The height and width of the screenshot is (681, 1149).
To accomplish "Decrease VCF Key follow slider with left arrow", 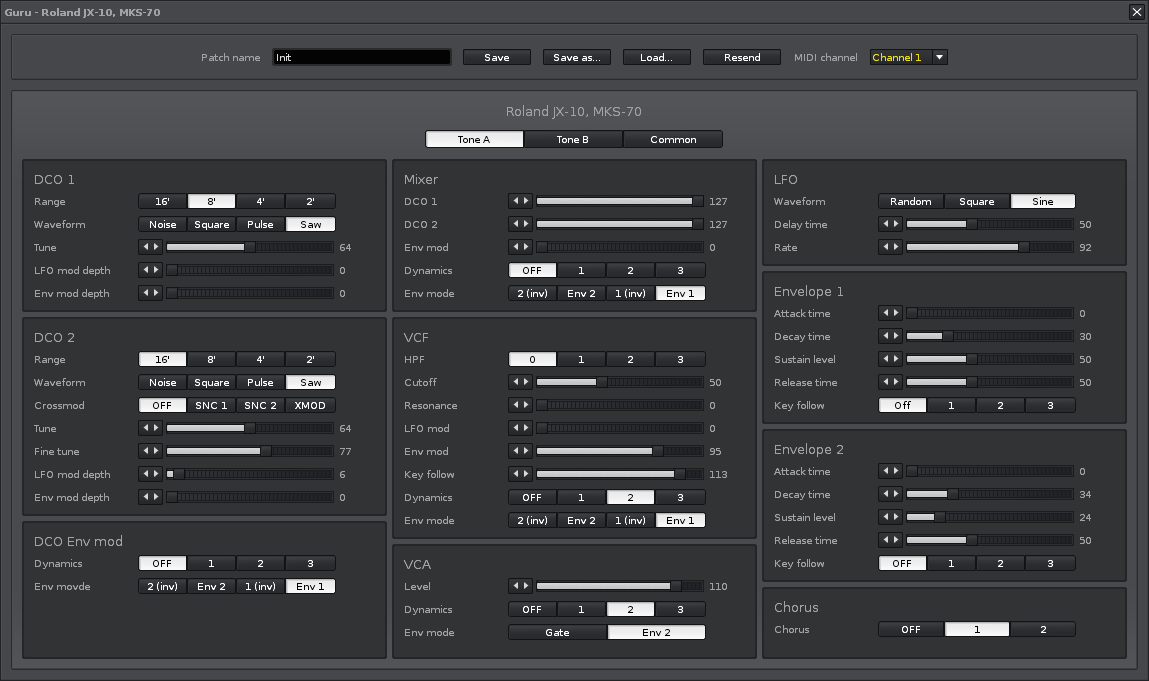I will point(516,474).
